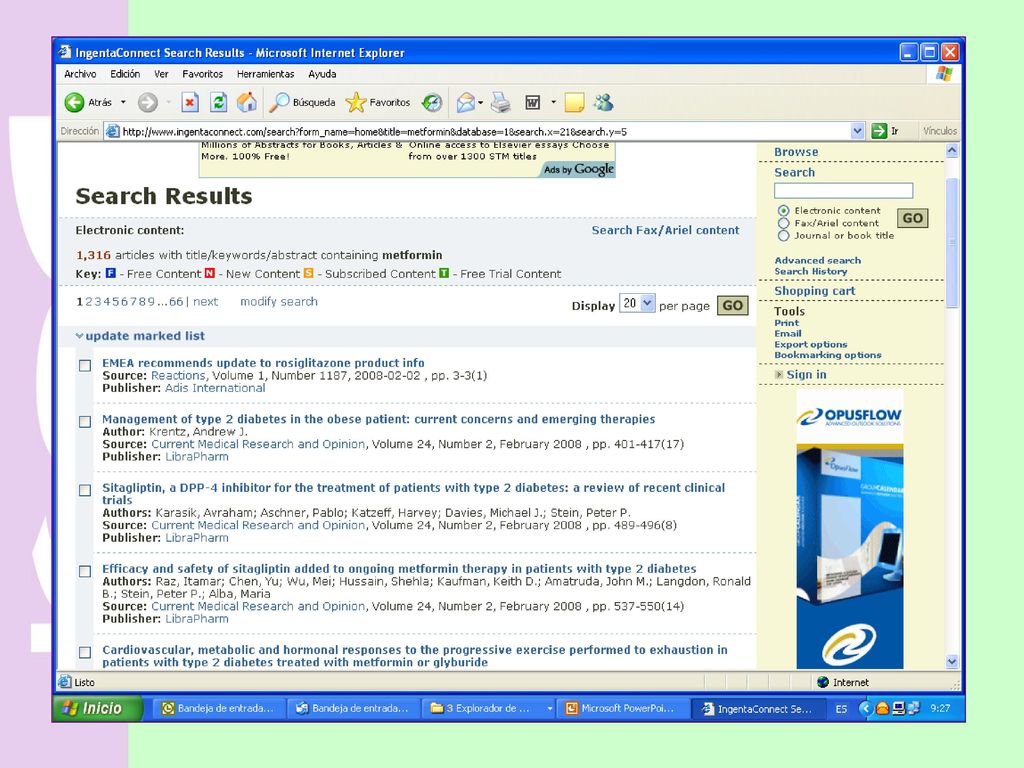This screenshot has width=1024, height=768.
Task: Select the Electronic content radio button
Action: 784,211
